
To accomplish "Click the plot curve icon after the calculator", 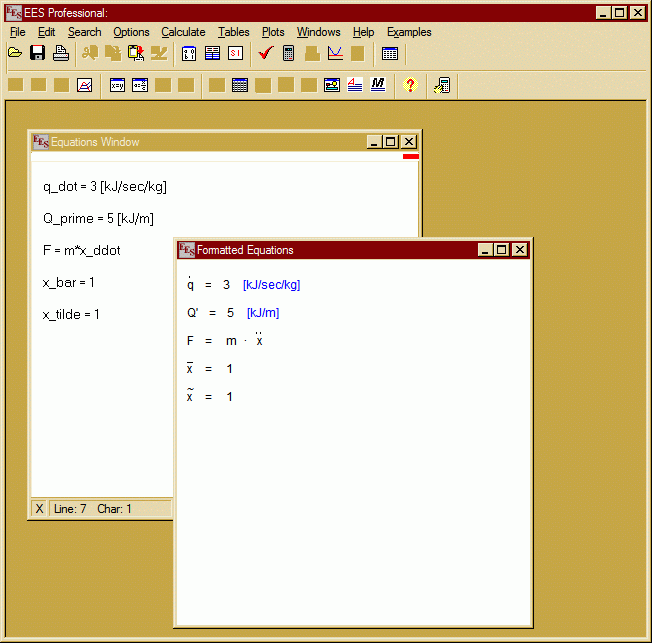I will coord(335,54).
